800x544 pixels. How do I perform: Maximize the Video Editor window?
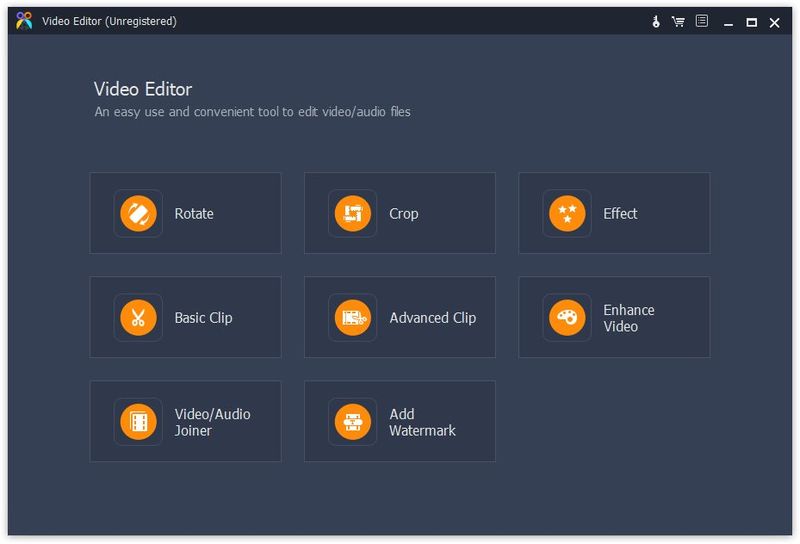tap(752, 22)
